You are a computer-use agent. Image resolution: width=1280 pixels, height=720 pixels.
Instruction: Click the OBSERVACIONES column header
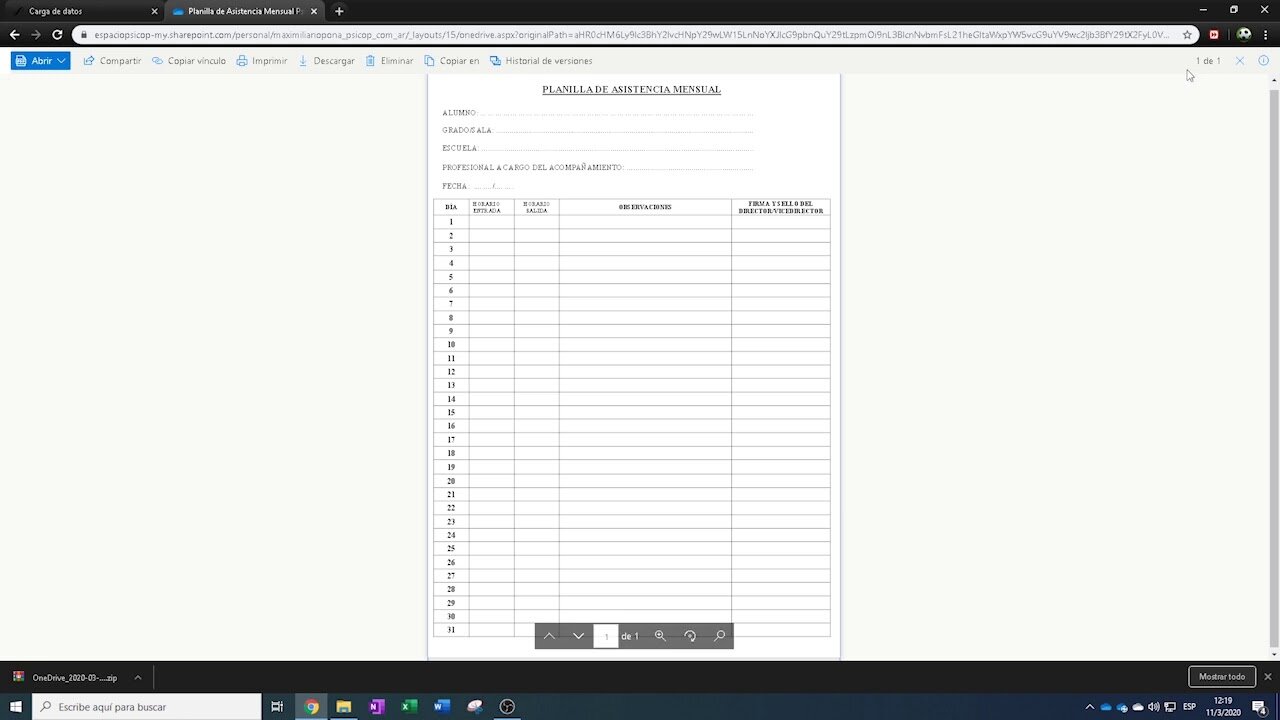click(645, 207)
